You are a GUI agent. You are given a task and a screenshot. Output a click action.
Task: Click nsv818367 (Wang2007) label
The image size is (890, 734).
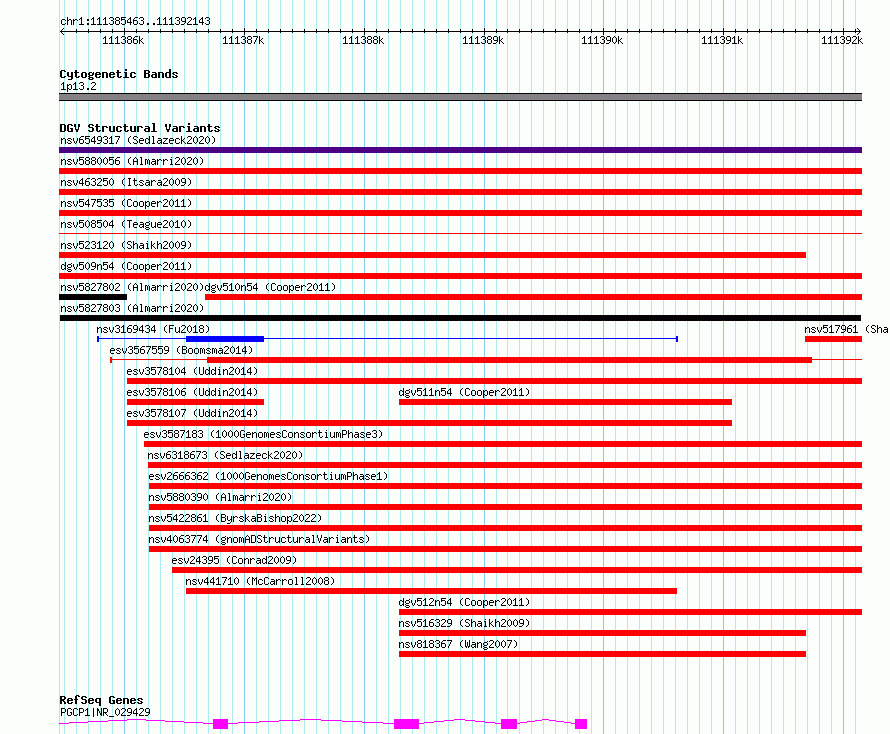pyautogui.click(x=458, y=644)
